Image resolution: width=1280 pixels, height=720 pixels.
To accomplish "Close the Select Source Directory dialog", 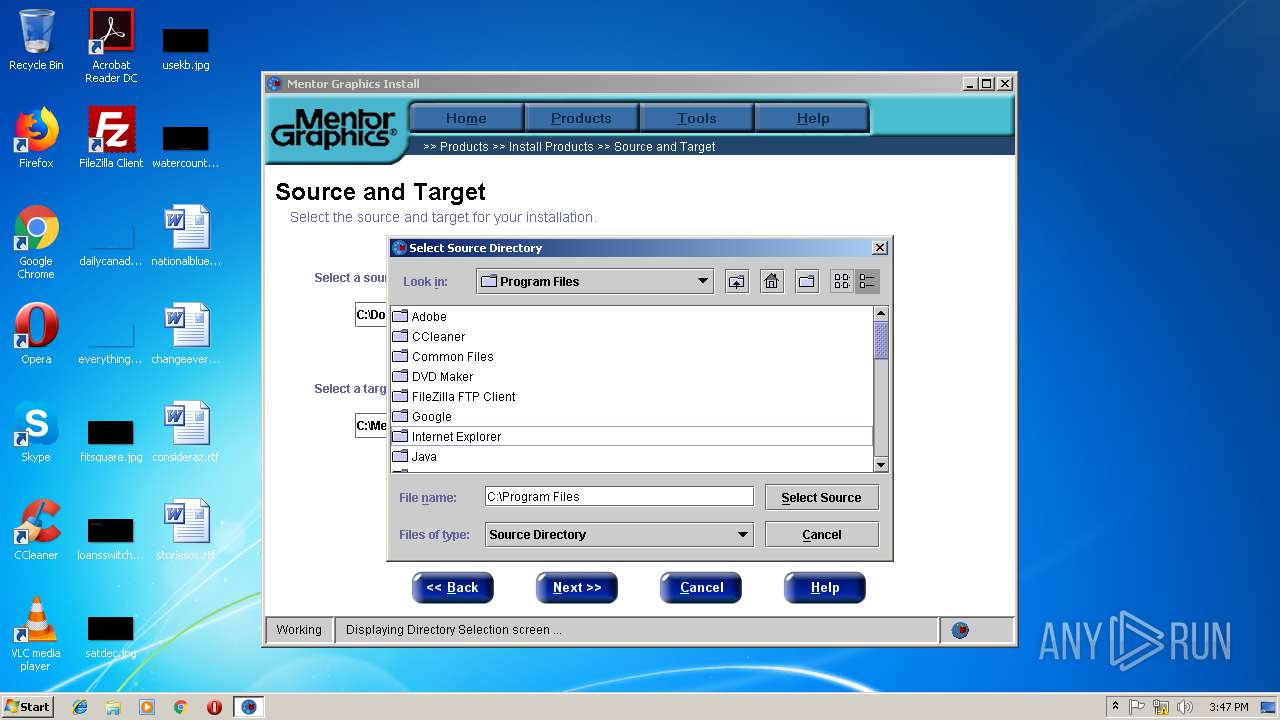I will [x=880, y=248].
